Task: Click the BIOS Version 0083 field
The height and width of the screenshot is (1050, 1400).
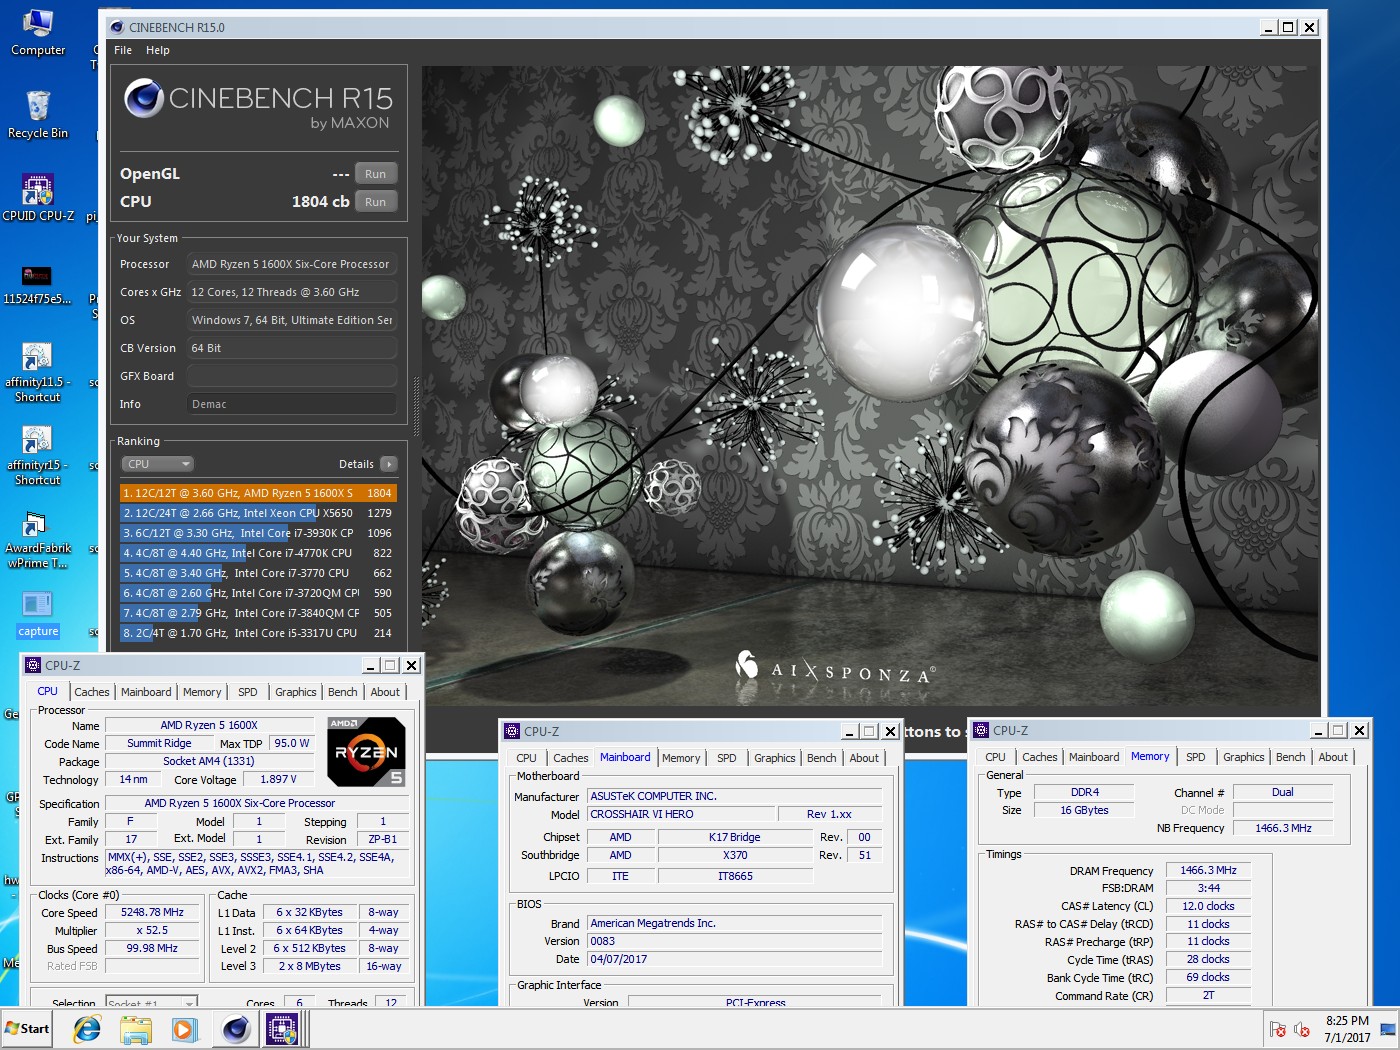Action: [735, 941]
